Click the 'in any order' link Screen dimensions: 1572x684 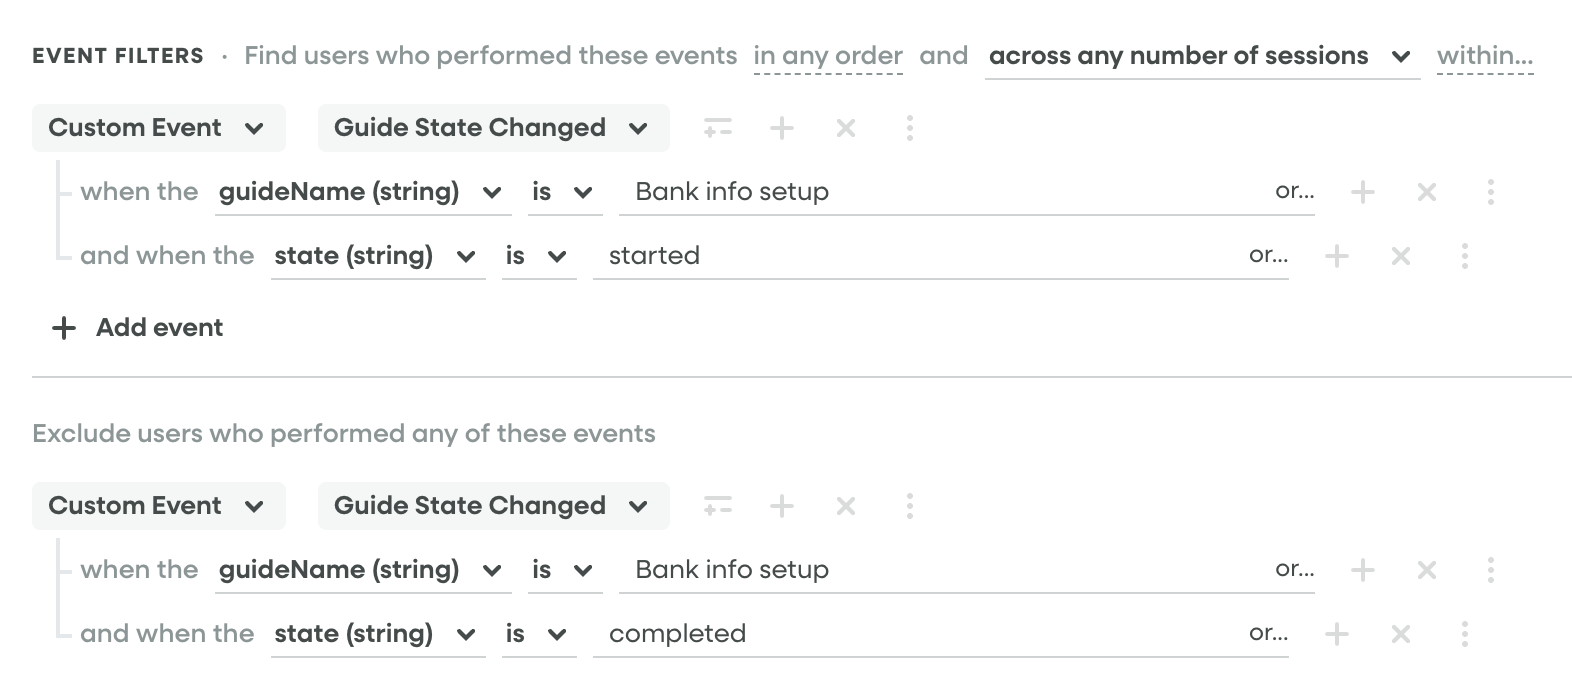click(828, 56)
